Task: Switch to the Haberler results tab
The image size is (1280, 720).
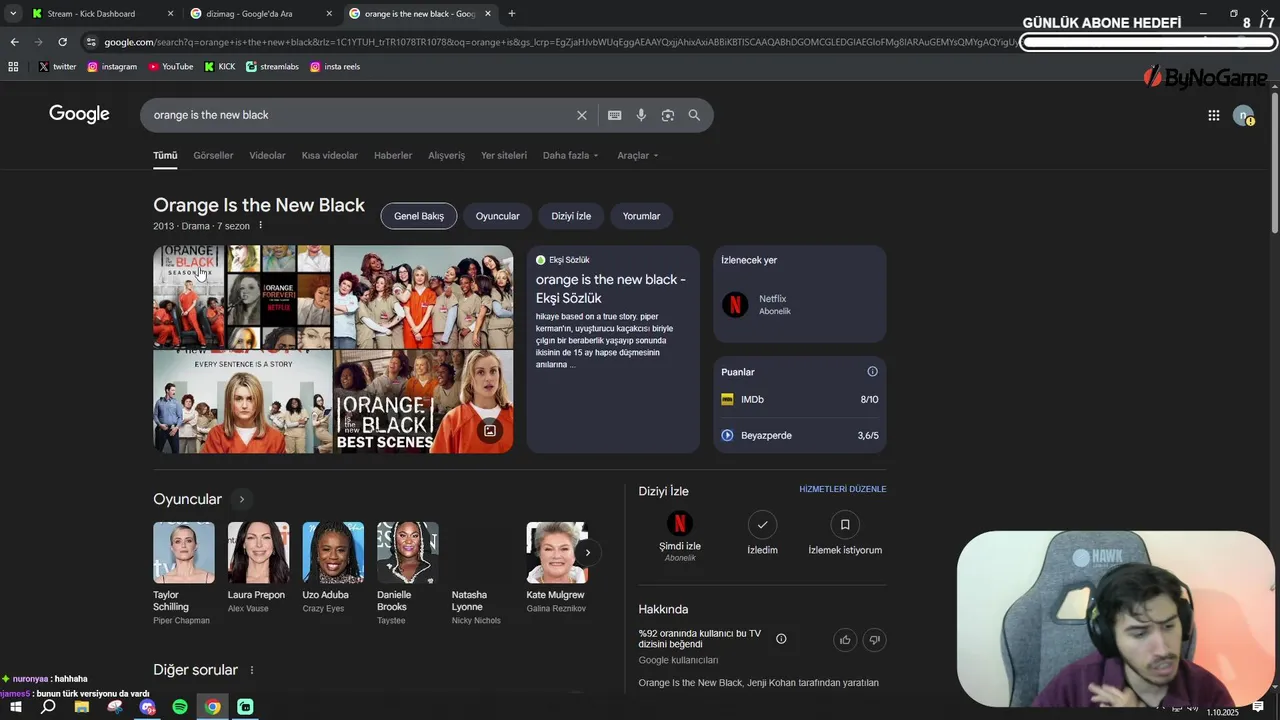Action: pyautogui.click(x=393, y=156)
